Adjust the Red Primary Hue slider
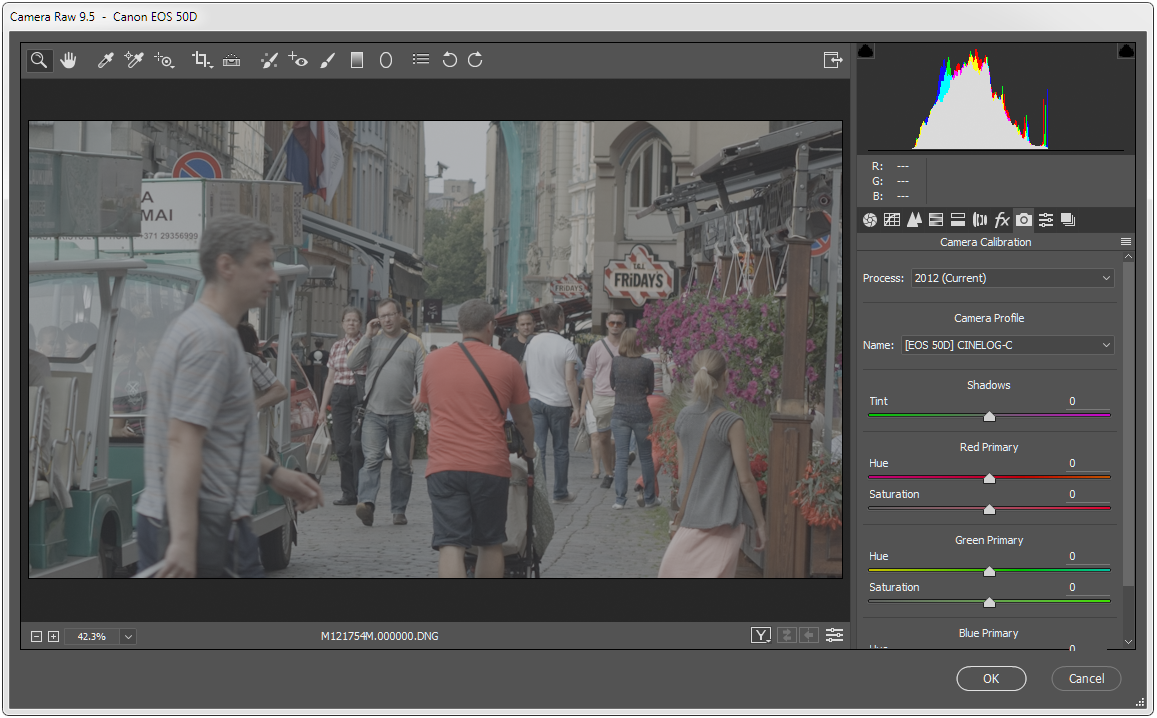The image size is (1157, 718). 990,478
